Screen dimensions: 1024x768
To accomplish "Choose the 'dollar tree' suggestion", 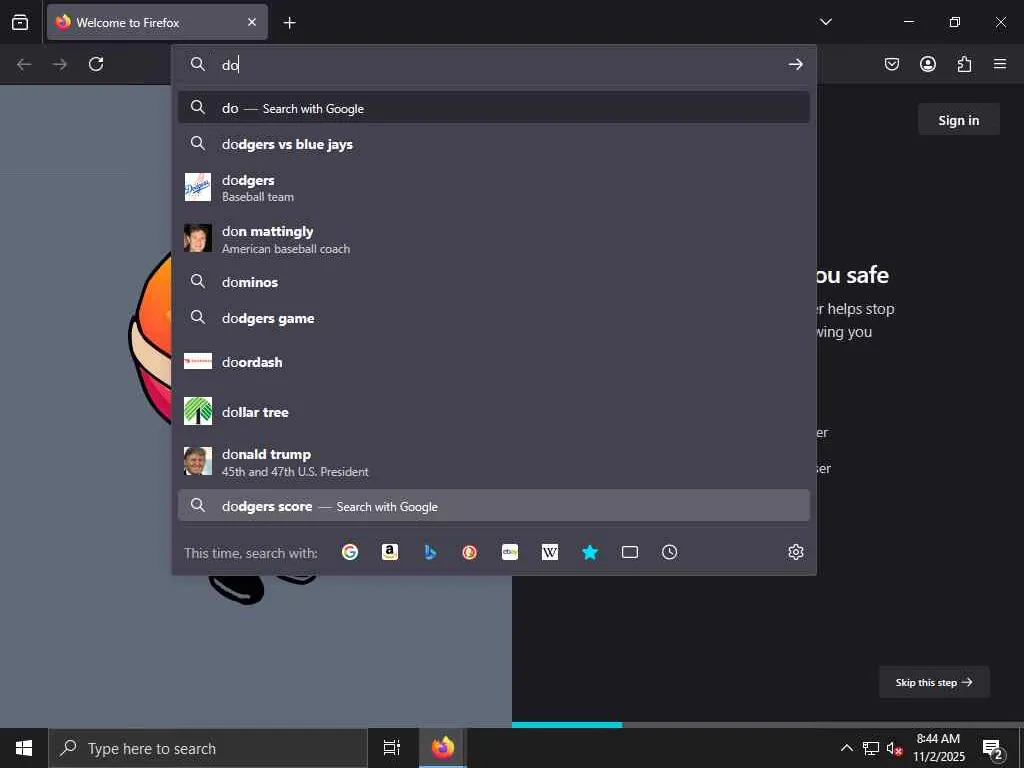I will (494, 411).
